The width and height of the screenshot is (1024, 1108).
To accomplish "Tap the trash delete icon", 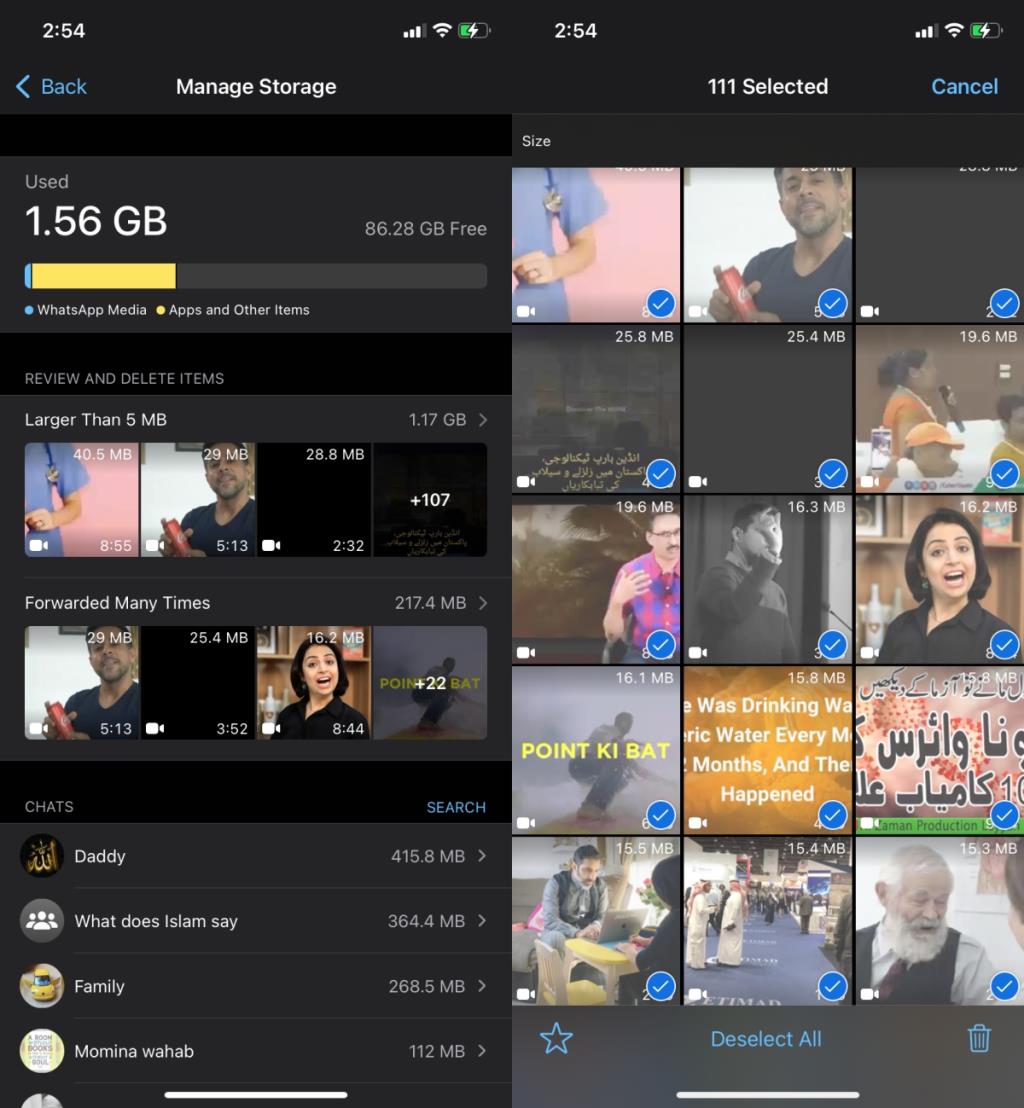I will pyautogui.click(x=980, y=1038).
